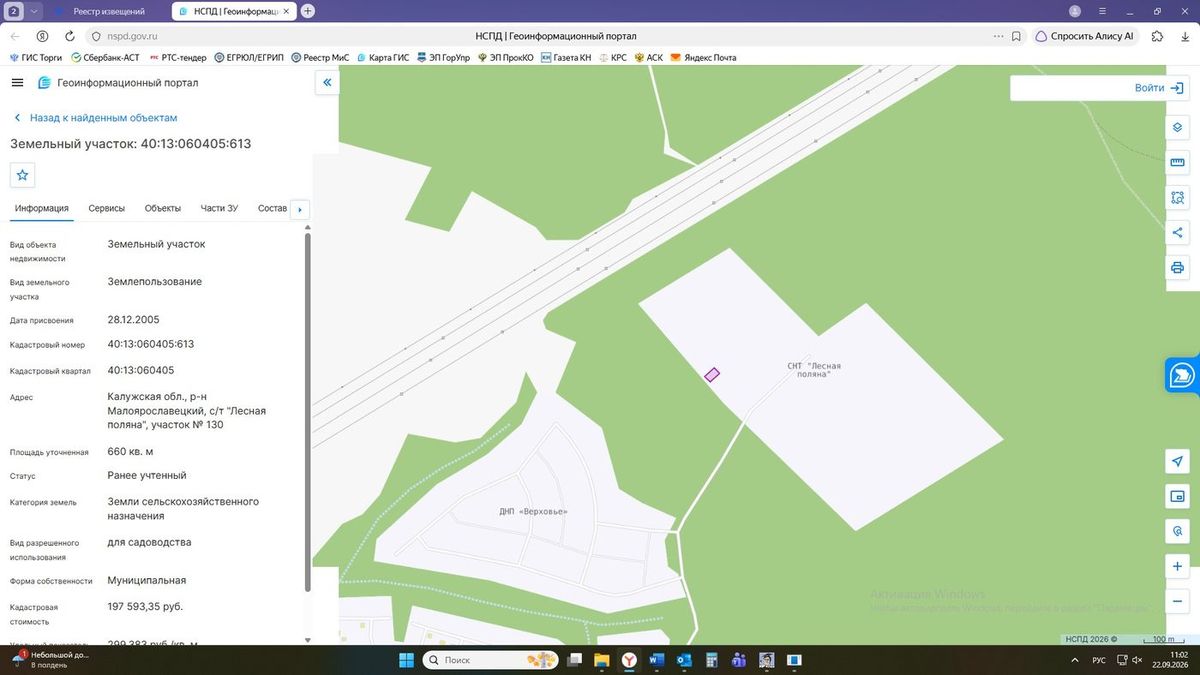Screen dimensions: 1200x675
Task: Add land plot to favorites
Action: pyautogui.click(x=23, y=175)
